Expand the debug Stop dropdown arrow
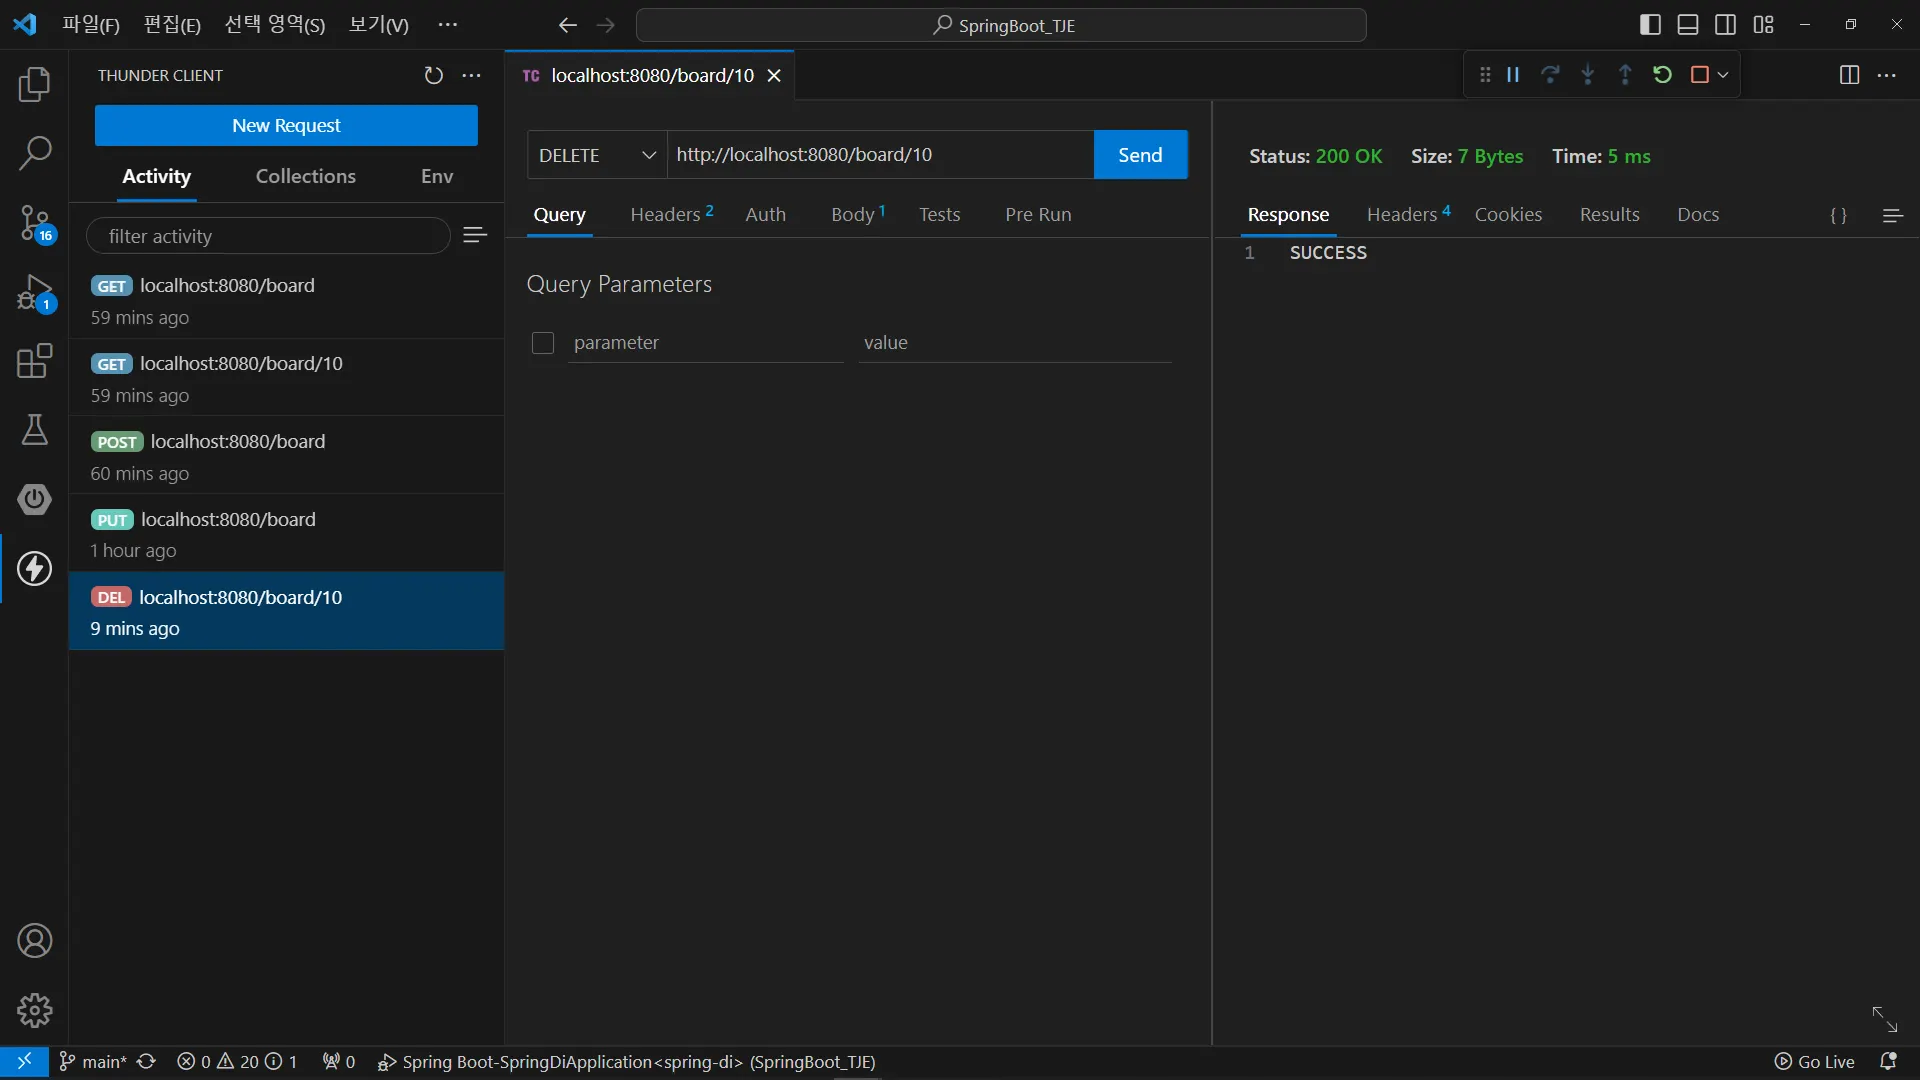The height and width of the screenshot is (1080, 1920). click(x=1723, y=75)
